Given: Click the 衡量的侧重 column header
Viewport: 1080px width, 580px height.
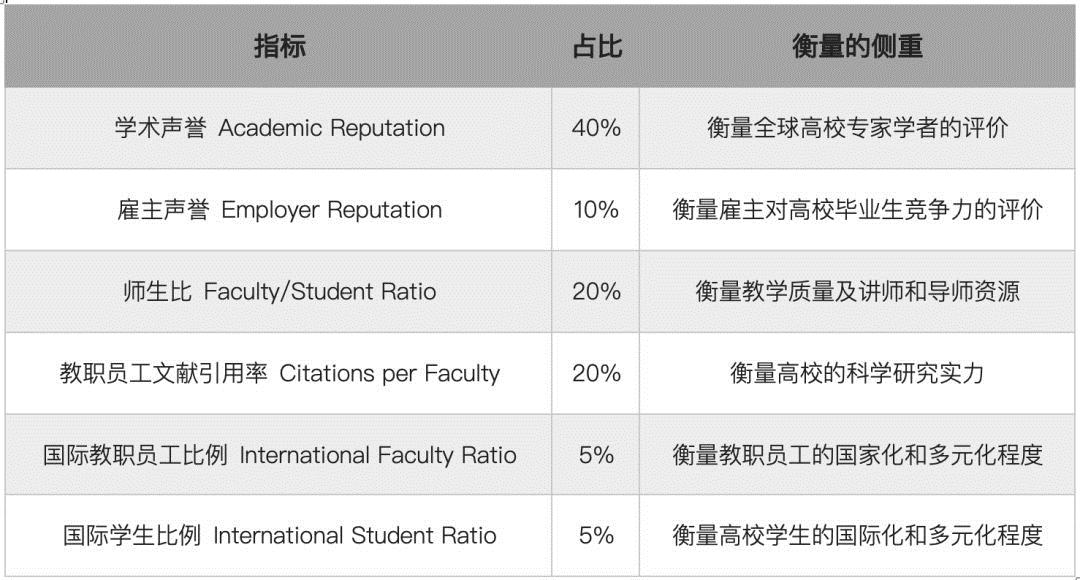Looking at the screenshot, I should (x=857, y=46).
